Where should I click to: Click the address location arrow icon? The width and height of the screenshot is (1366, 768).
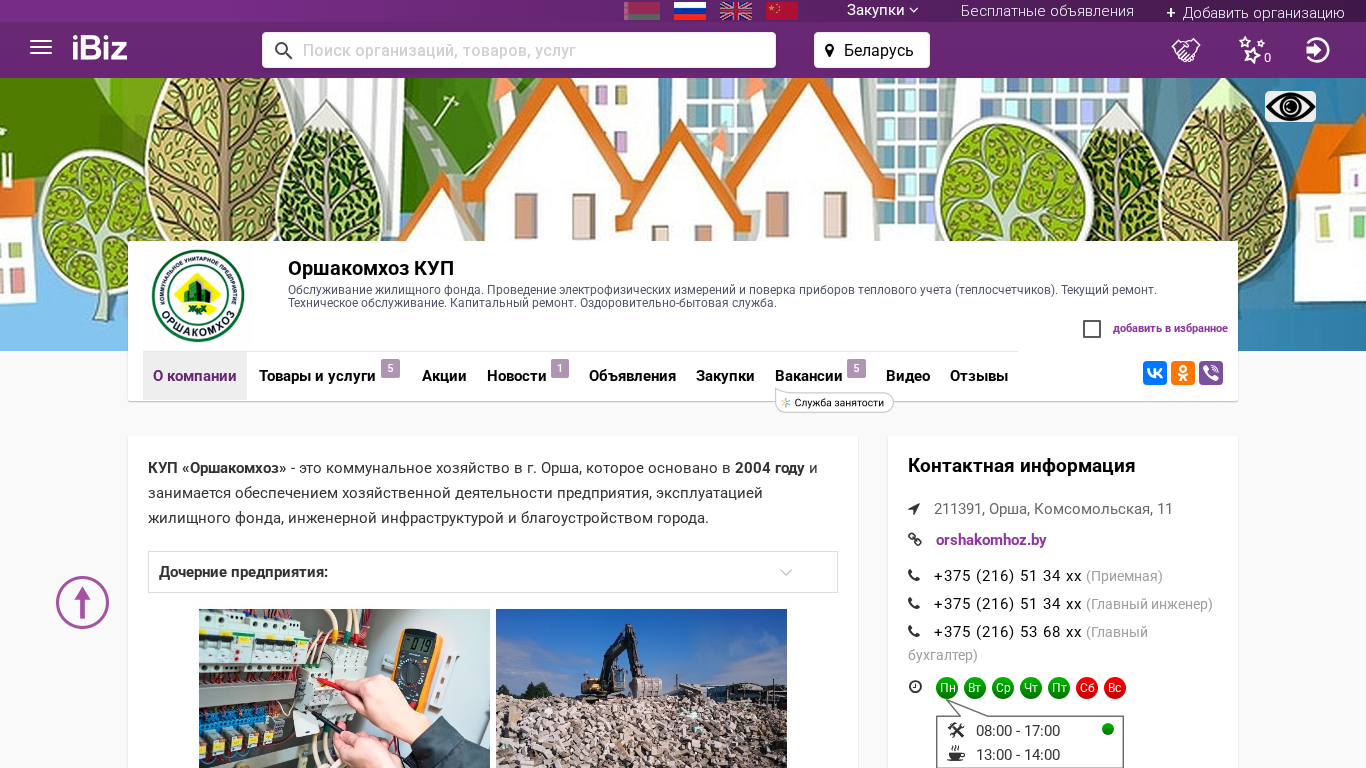tap(914, 509)
